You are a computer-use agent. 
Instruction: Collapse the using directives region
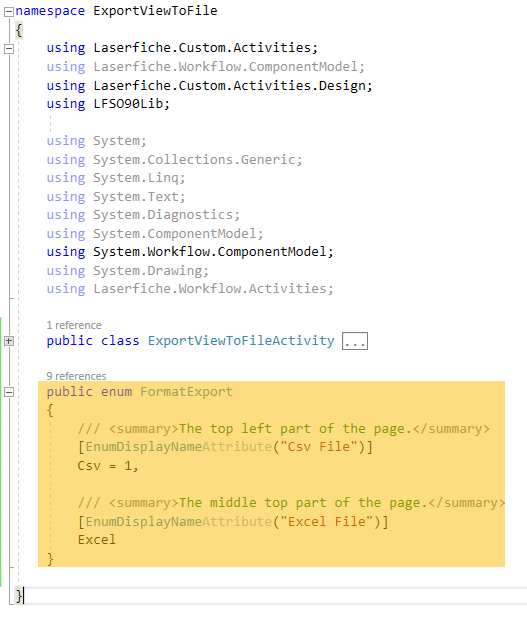coord(9,49)
